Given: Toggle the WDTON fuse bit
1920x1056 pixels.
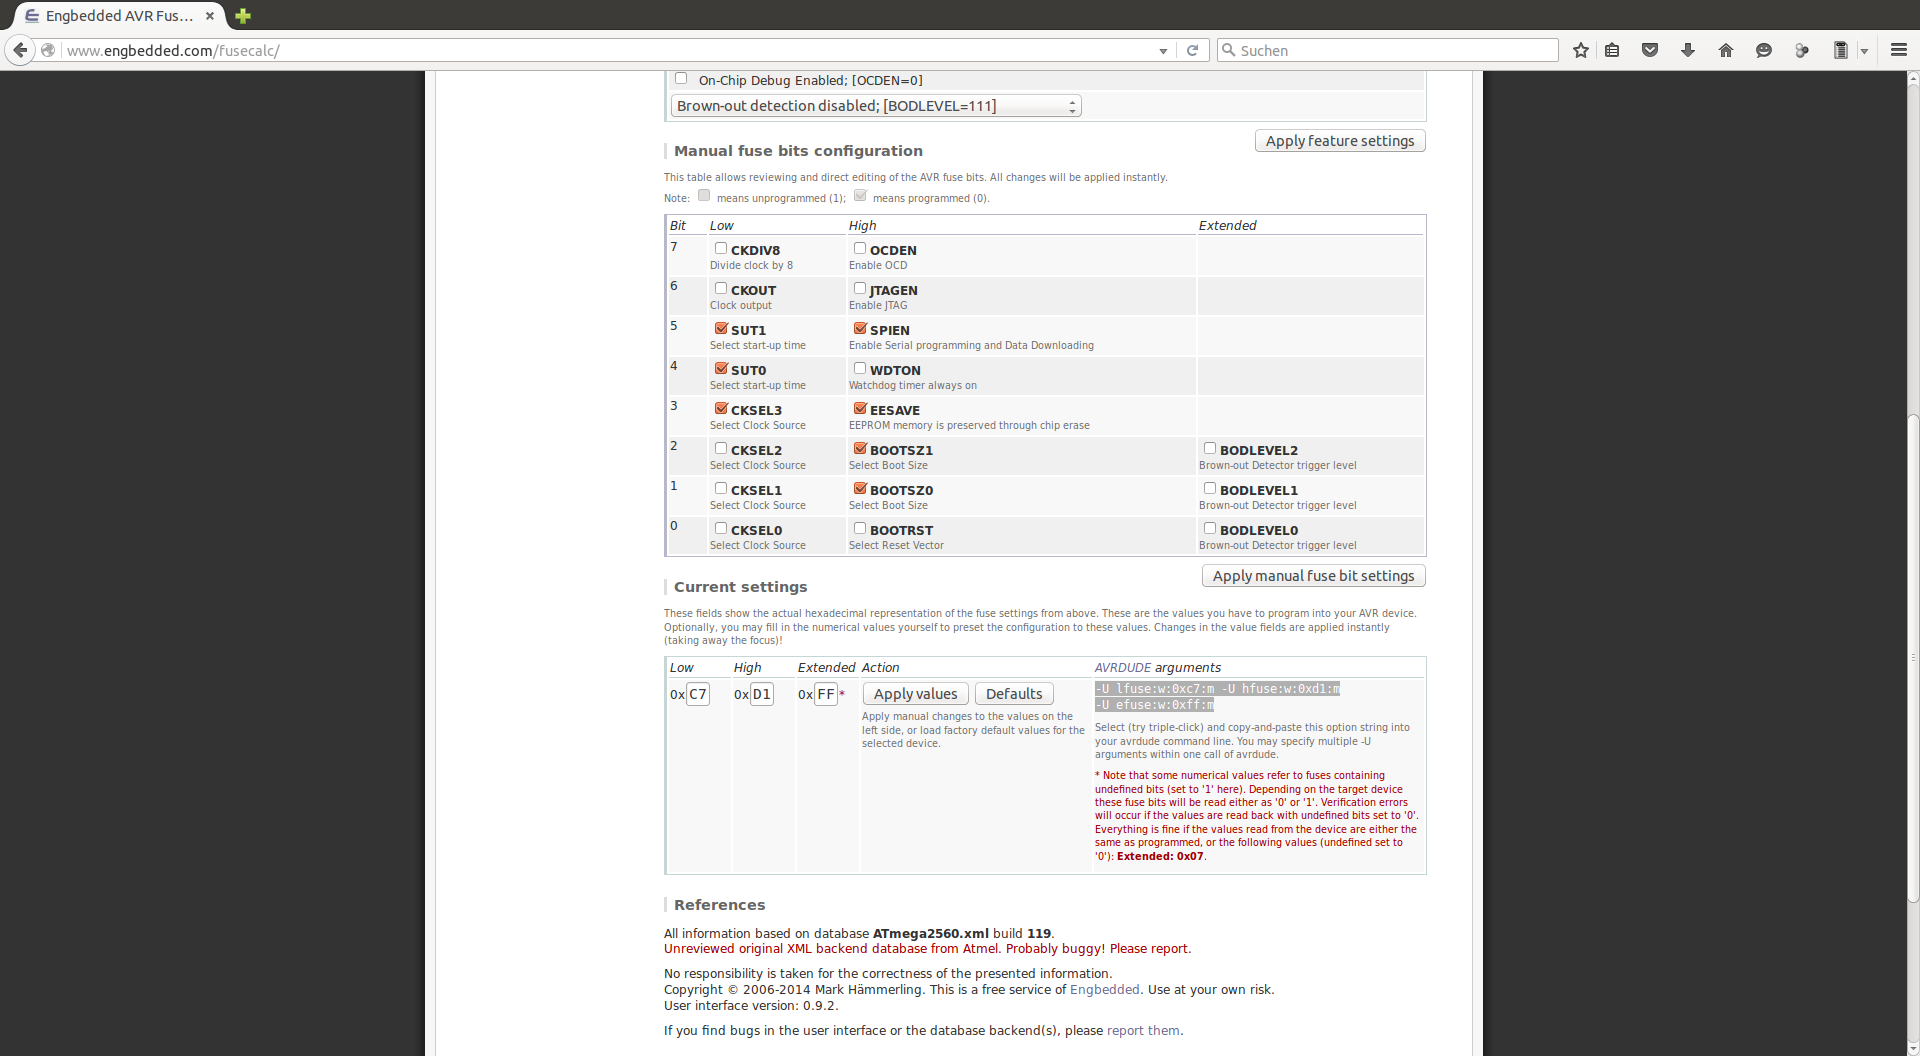Looking at the screenshot, I should click(860, 369).
